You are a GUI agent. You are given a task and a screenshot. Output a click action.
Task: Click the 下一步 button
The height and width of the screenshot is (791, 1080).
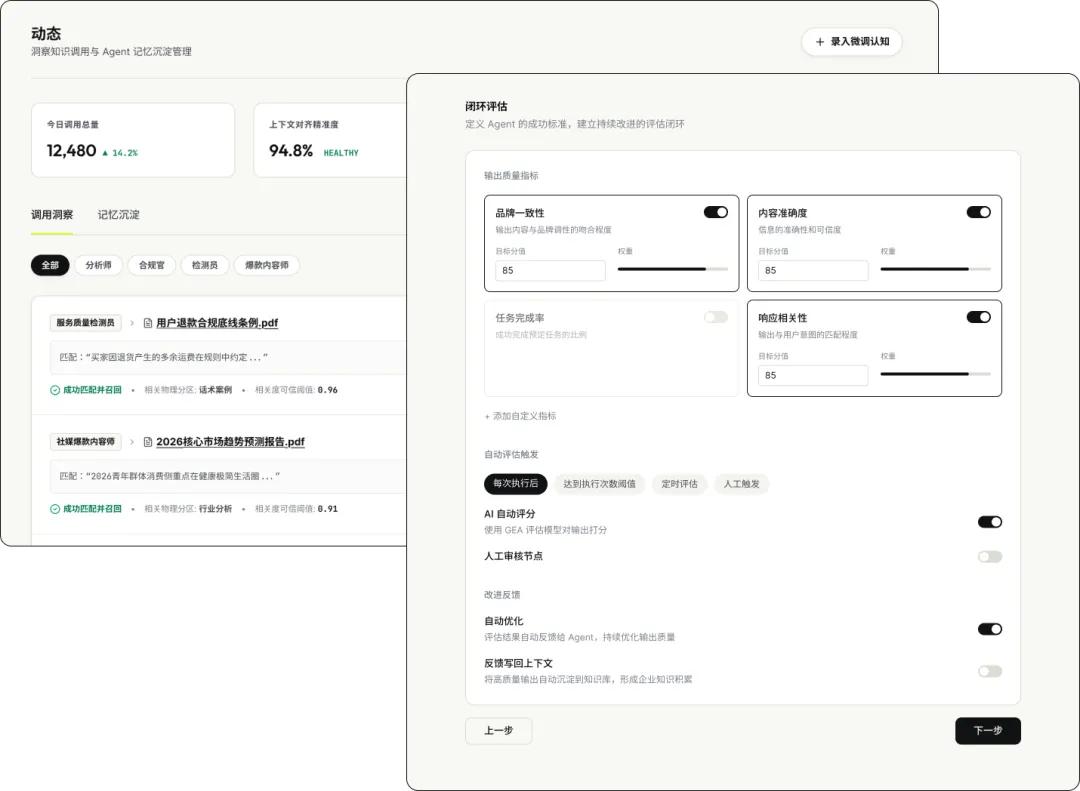[988, 731]
